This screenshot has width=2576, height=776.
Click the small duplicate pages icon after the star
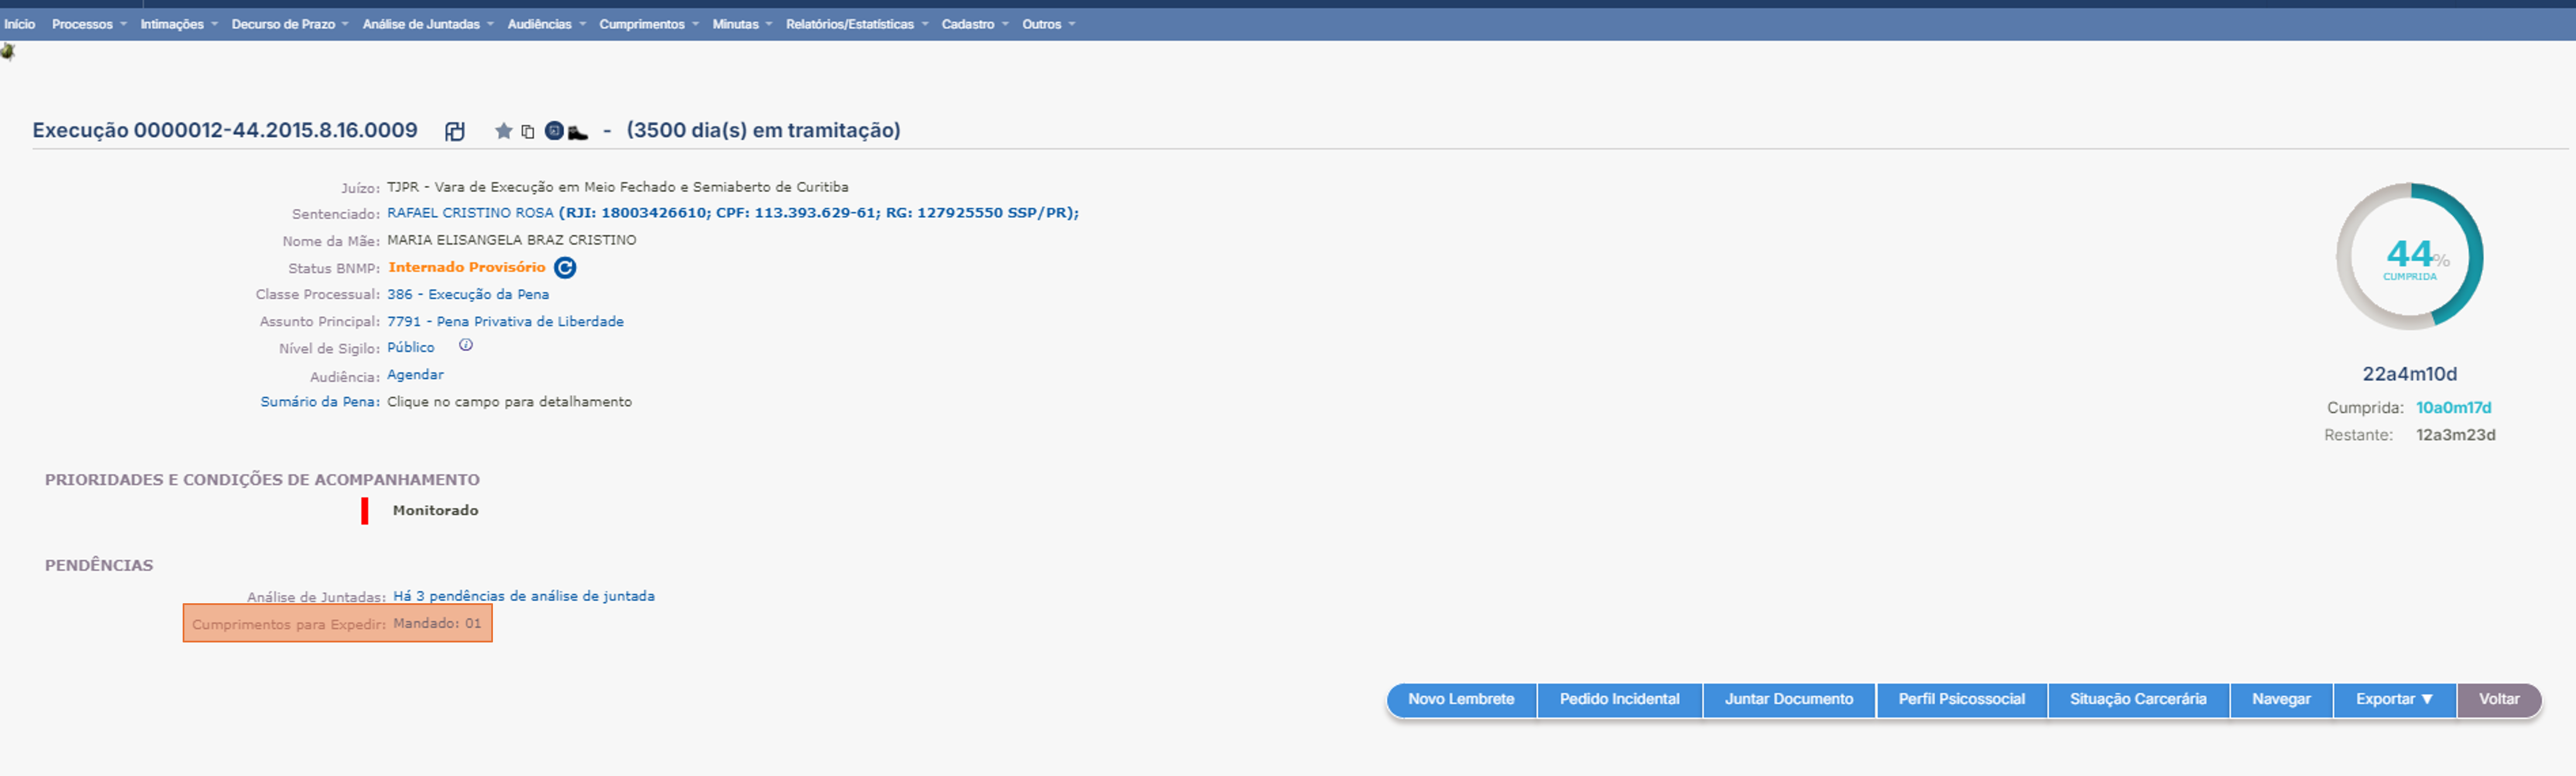(x=528, y=131)
